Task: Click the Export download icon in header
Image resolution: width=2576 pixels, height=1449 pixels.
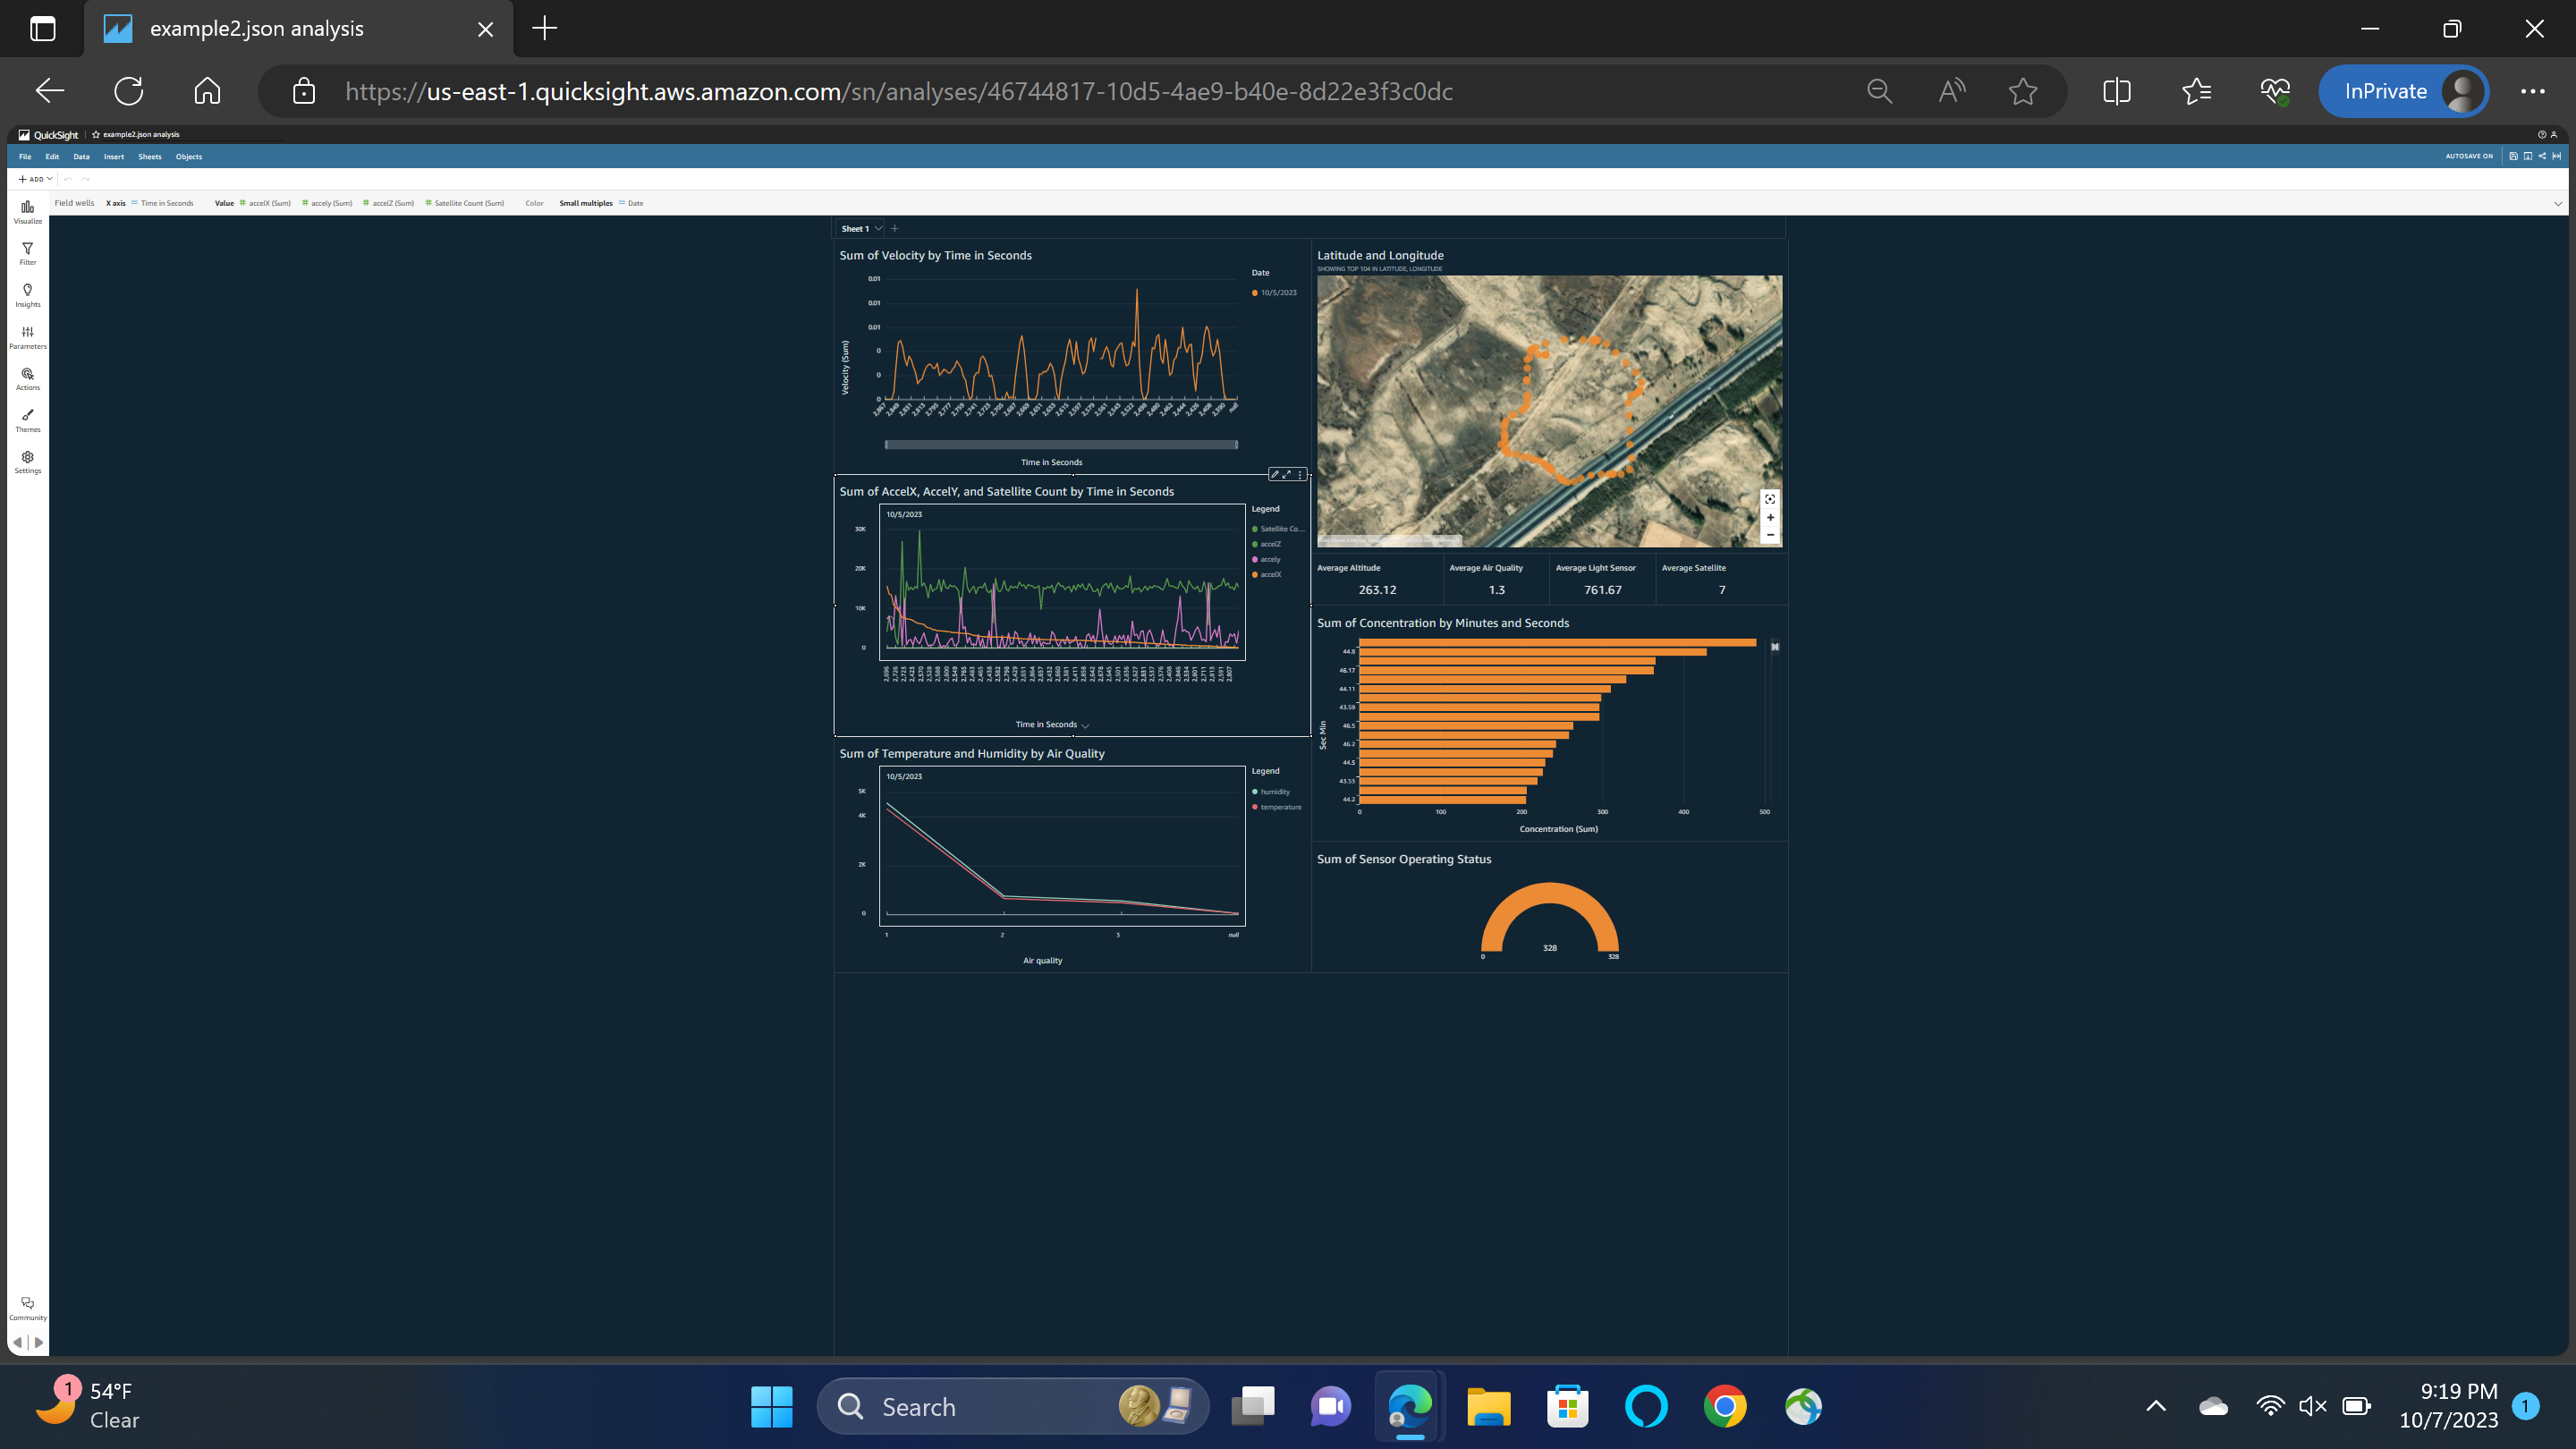Action: pos(2529,156)
